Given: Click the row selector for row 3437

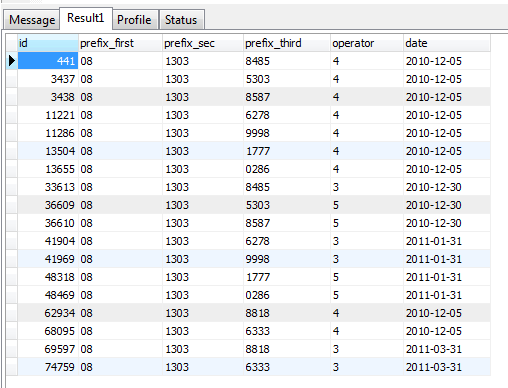Looking at the screenshot, I should click(12, 79).
